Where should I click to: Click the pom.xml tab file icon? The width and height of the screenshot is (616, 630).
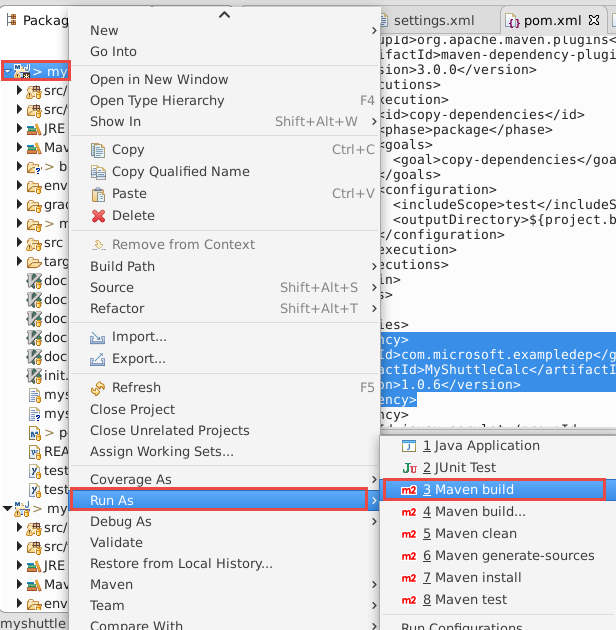pyautogui.click(x=512, y=21)
